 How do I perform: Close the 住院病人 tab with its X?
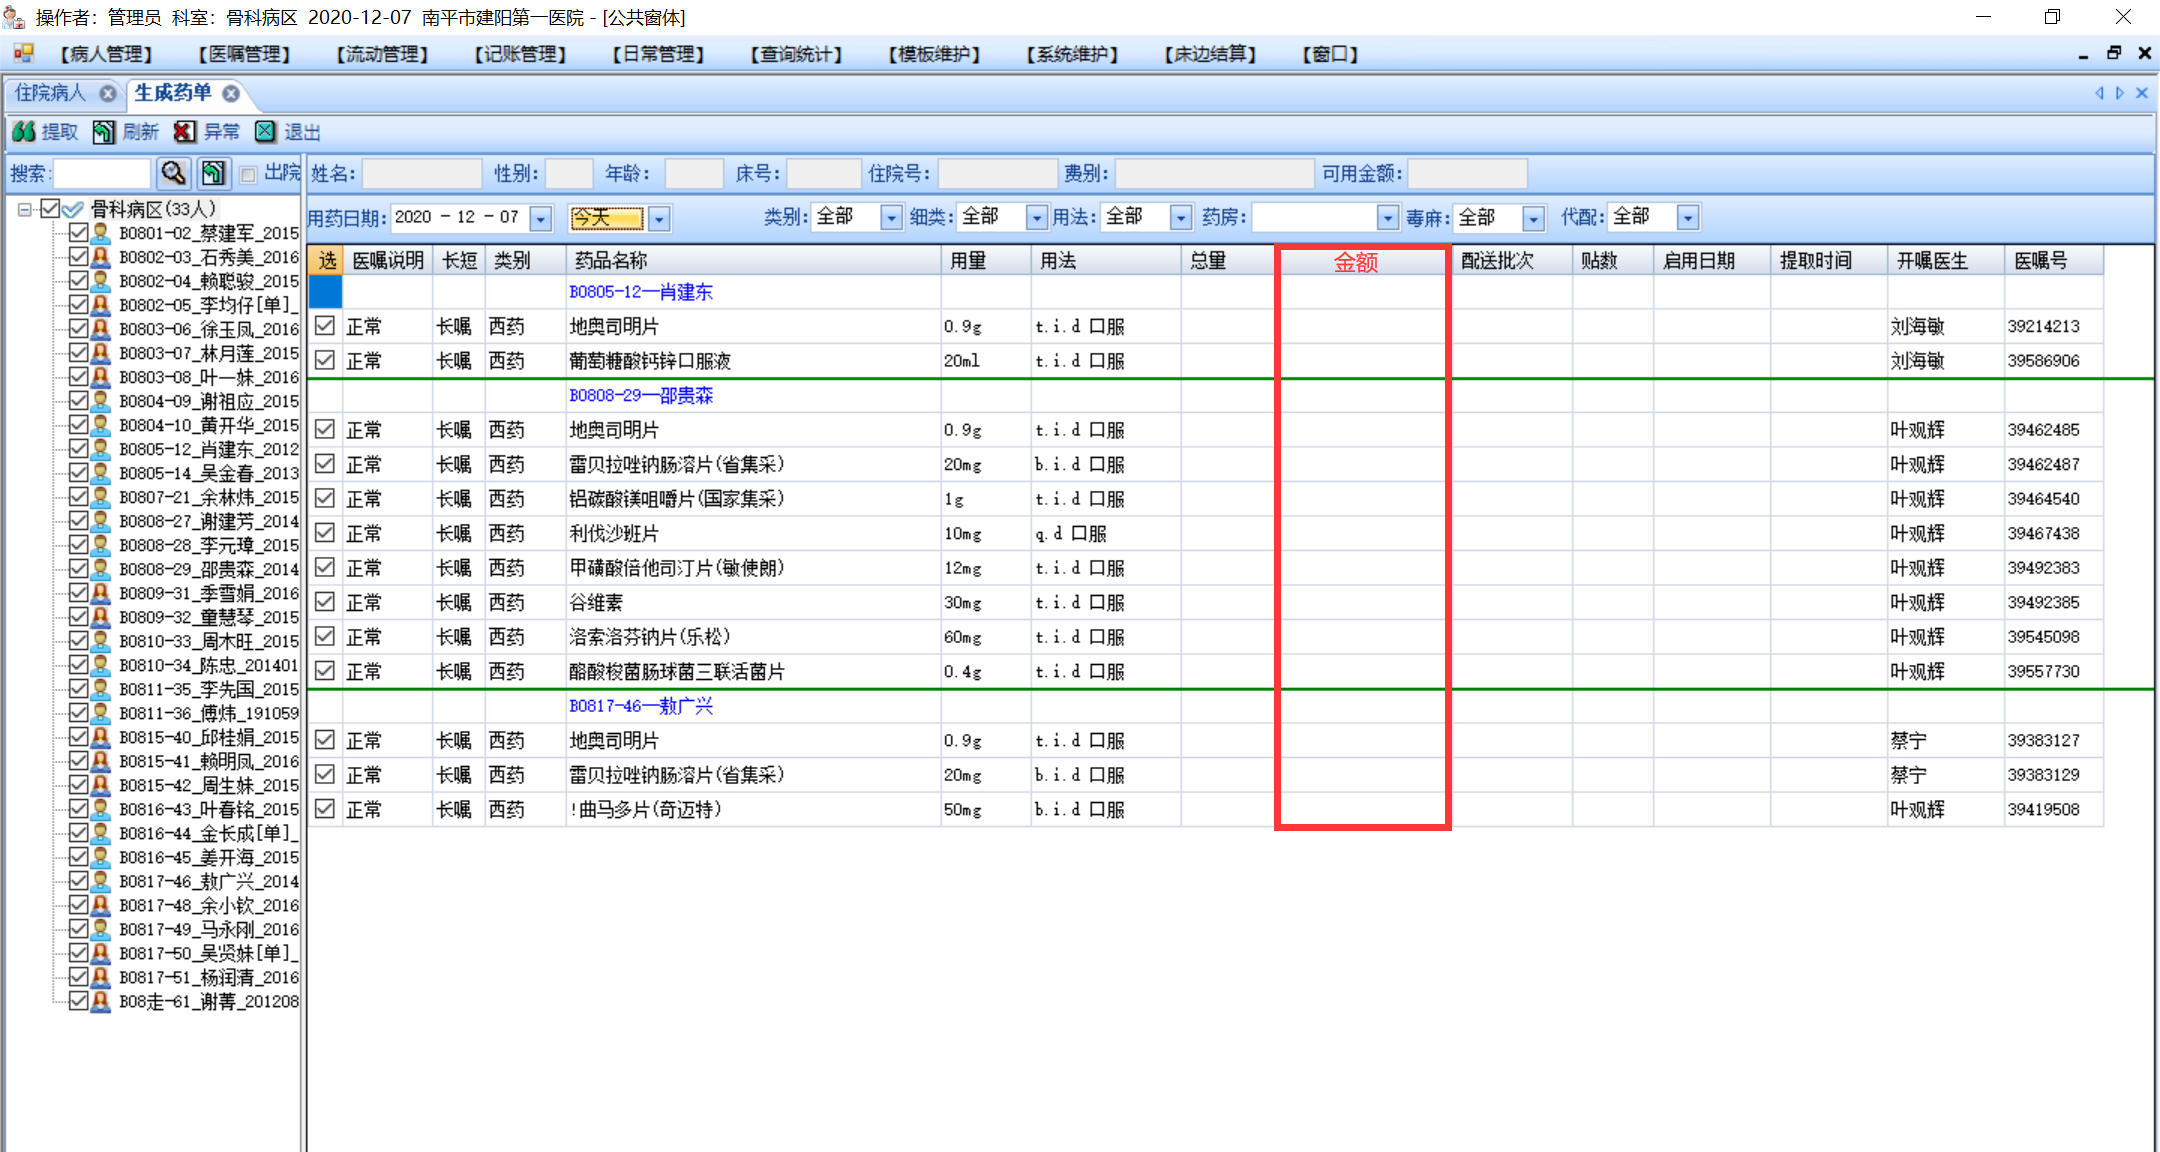point(108,93)
